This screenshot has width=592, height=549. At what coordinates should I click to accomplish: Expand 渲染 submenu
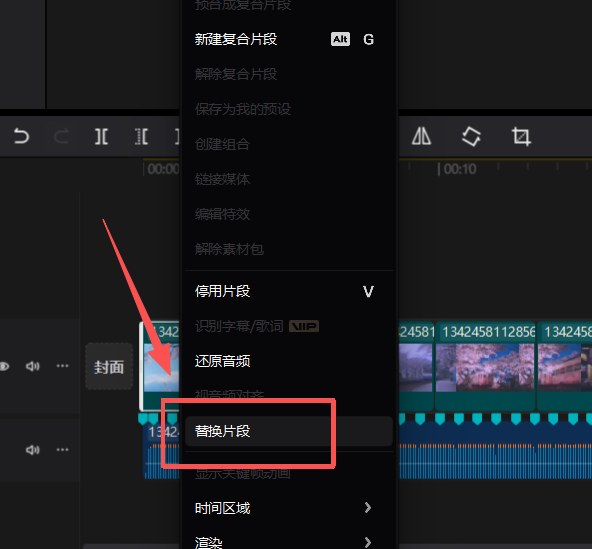[x=288, y=542]
